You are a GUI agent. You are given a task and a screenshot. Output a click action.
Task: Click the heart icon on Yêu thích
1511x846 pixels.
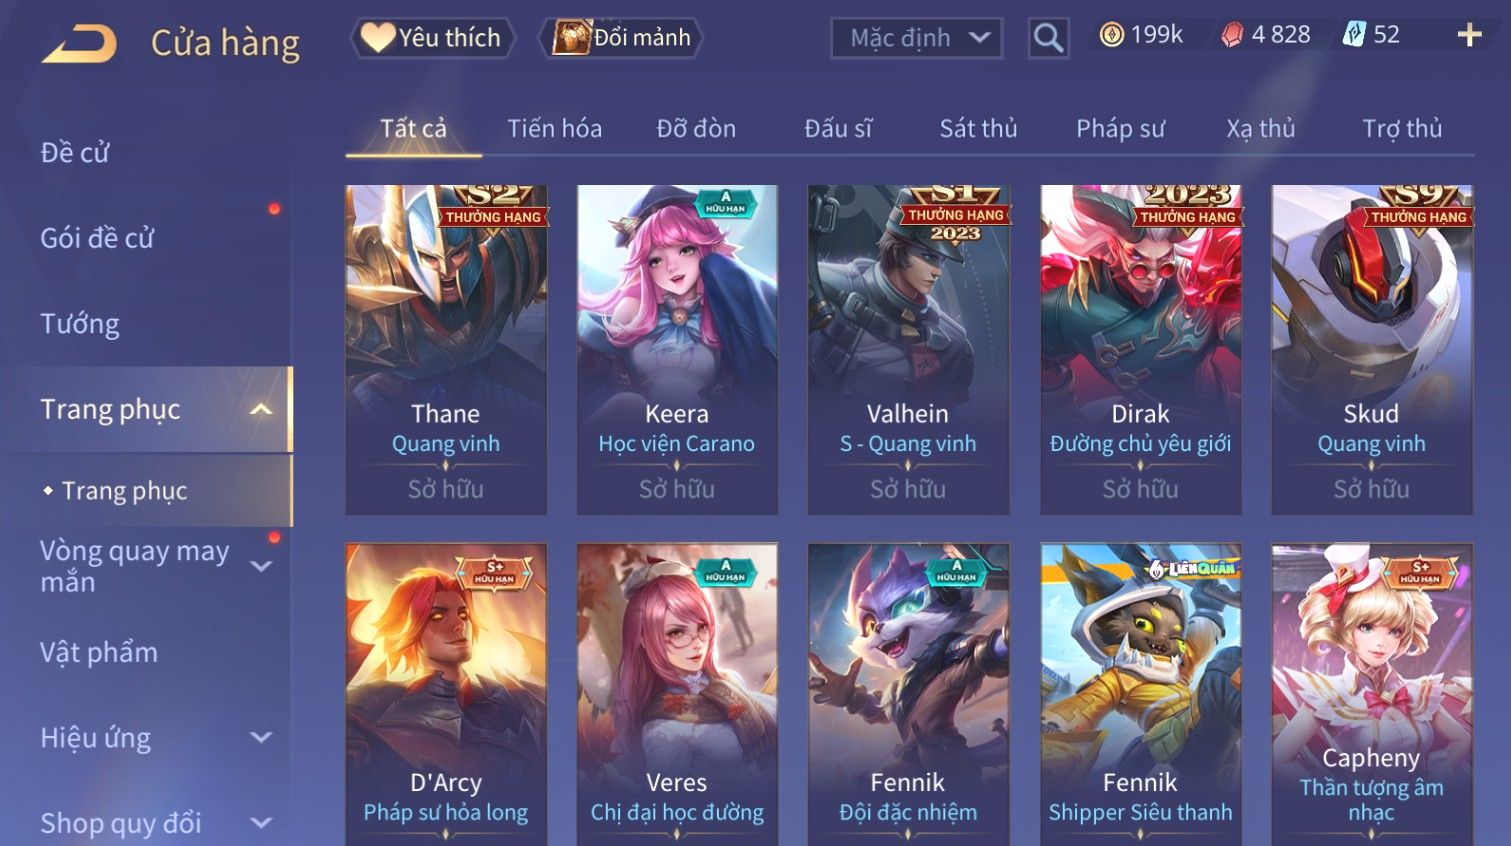click(x=377, y=37)
